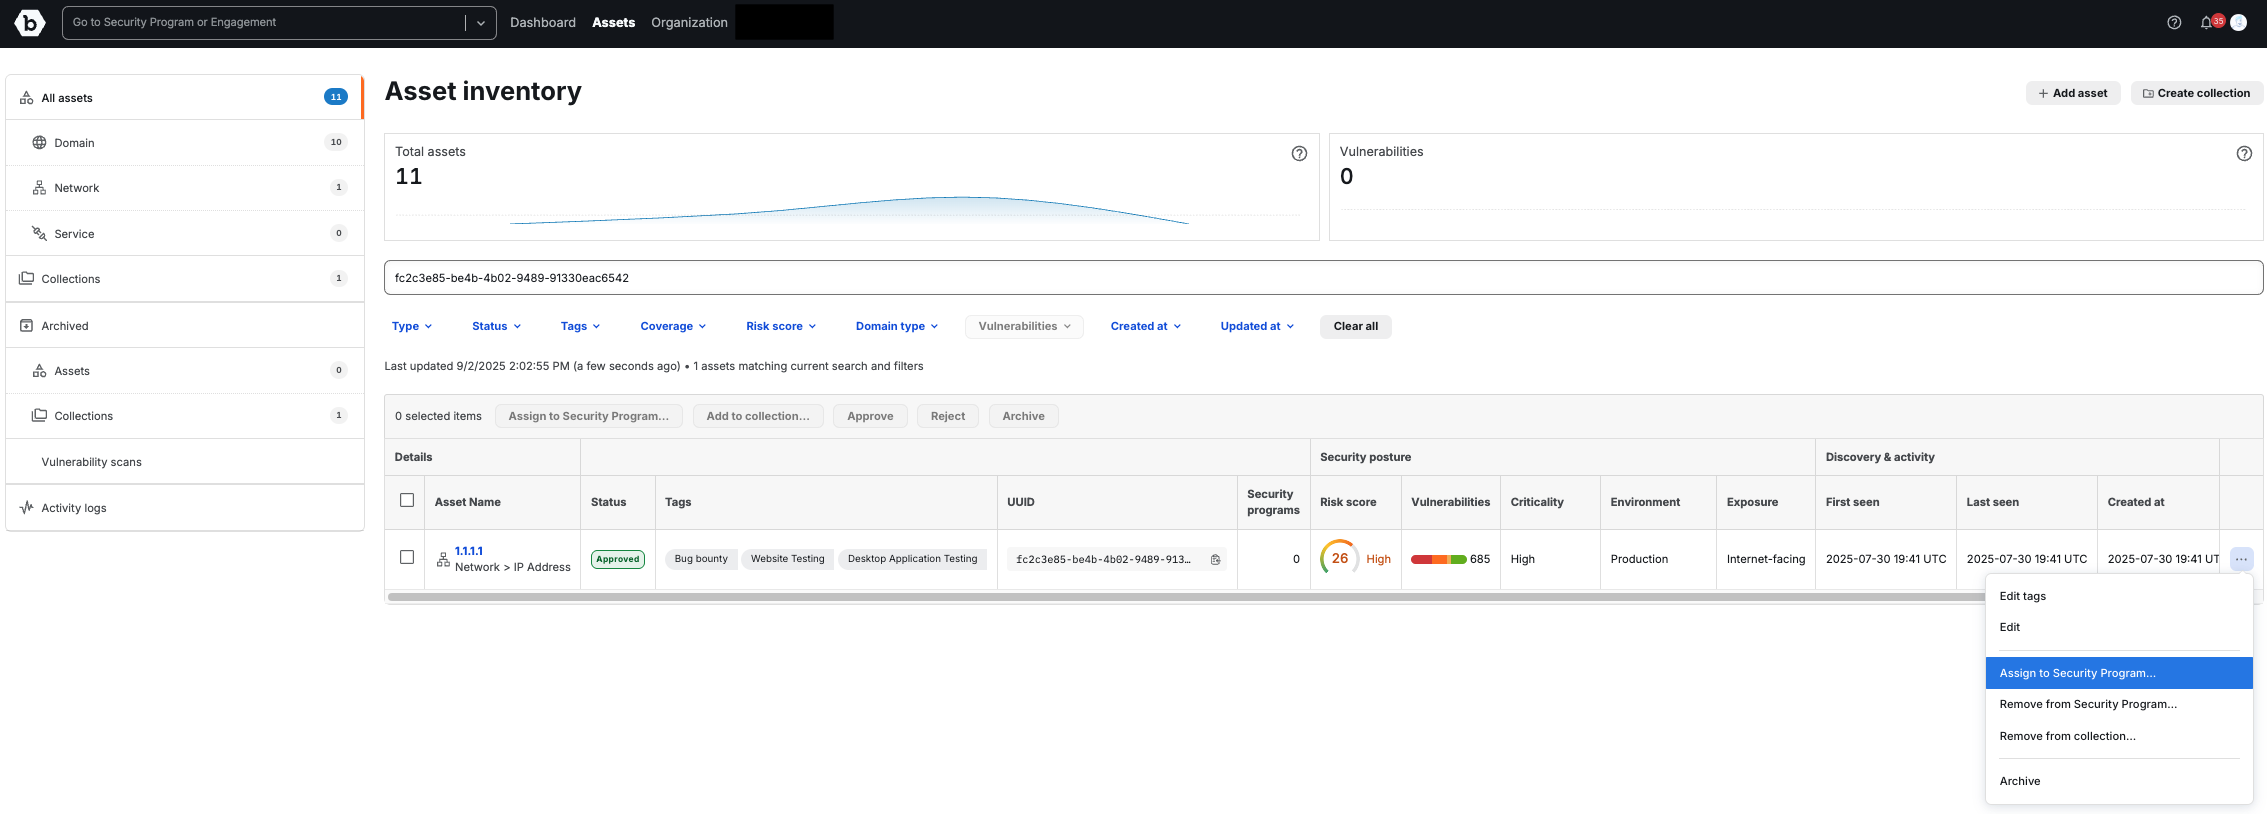Image resolution: width=2267 pixels, height=814 pixels.
Task: Click the All assets icon in sidebar
Action: click(x=27, y=98)
